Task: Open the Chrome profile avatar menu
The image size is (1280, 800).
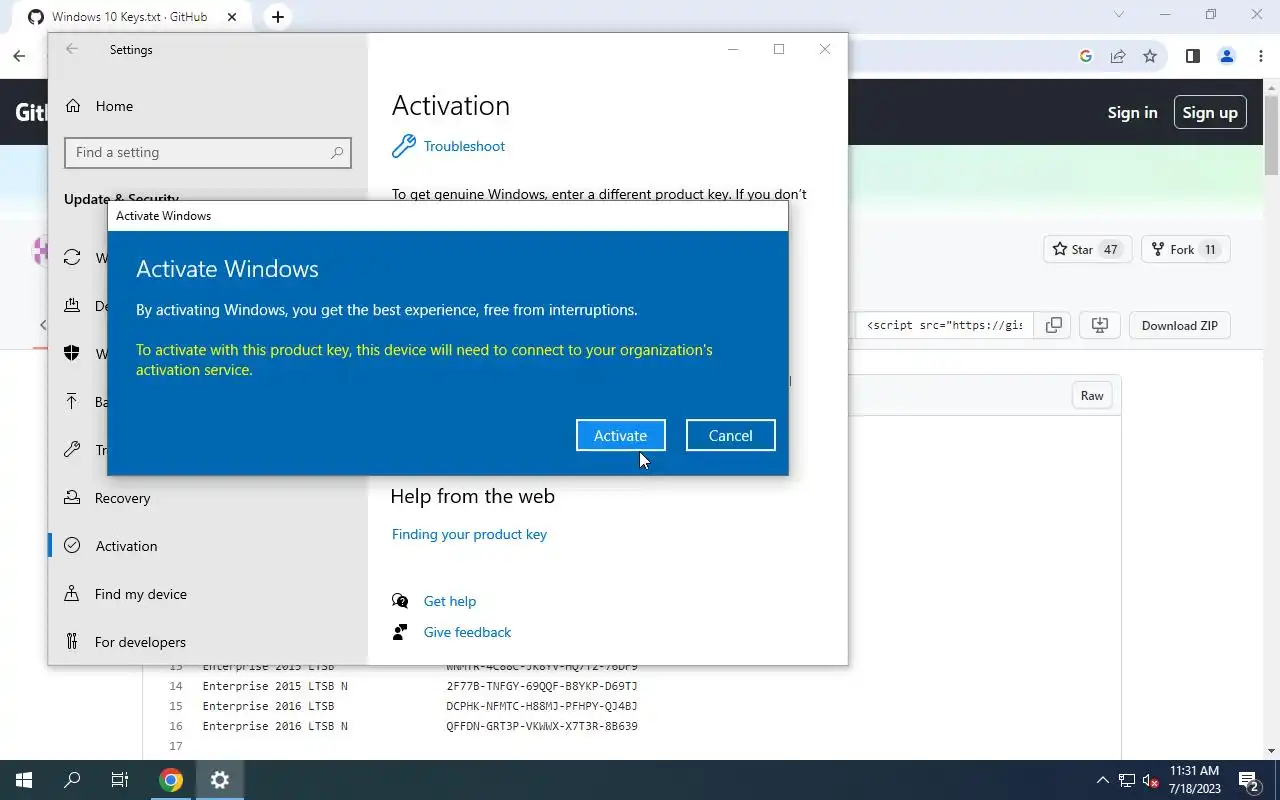Action: tap(1227, 56)
